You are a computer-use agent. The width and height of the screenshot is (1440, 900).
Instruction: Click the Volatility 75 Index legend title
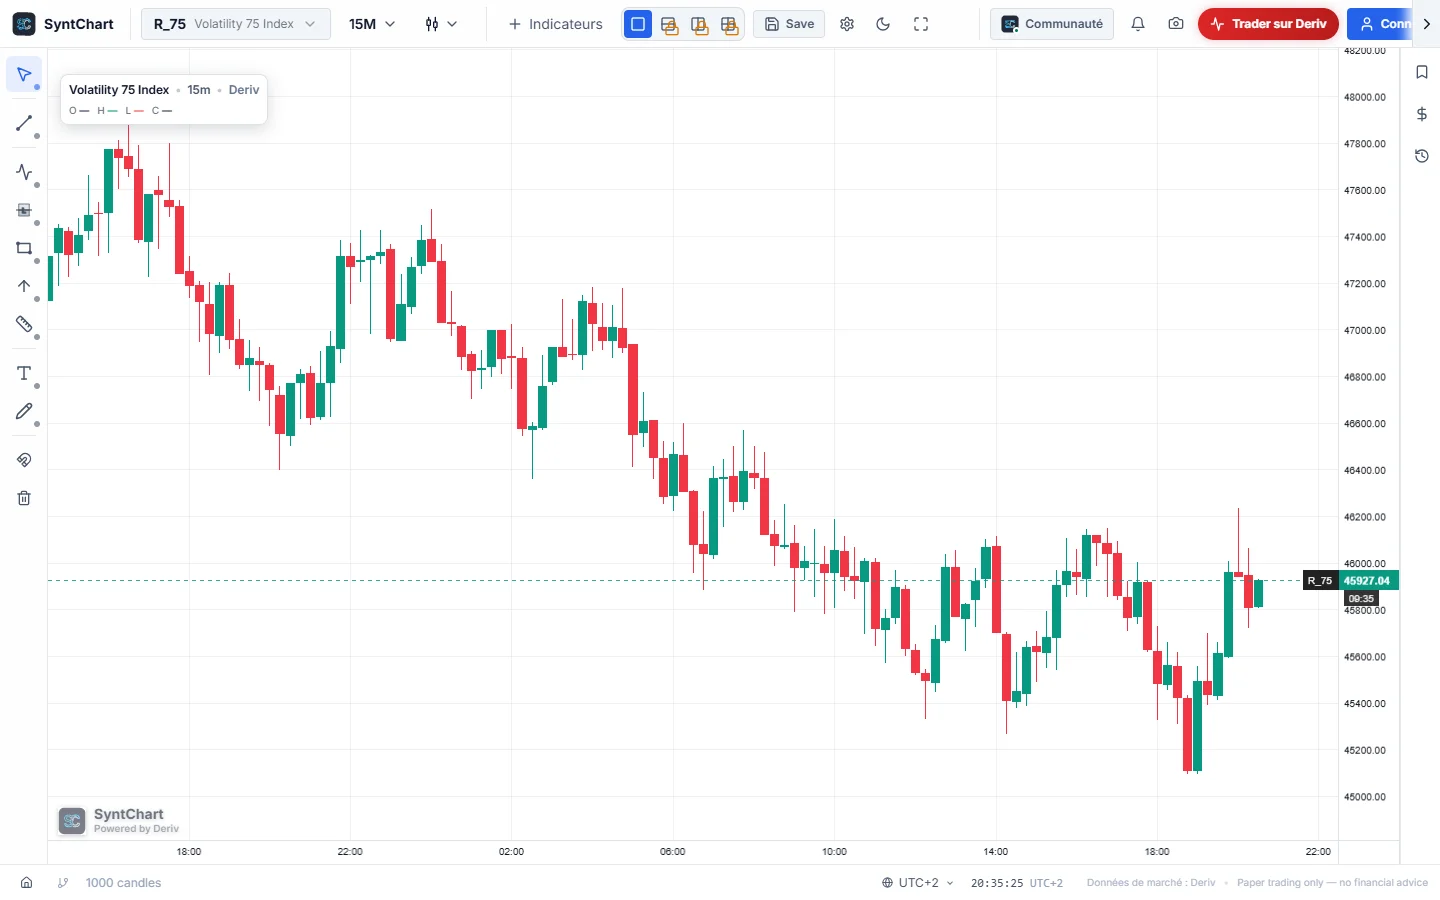119,90
